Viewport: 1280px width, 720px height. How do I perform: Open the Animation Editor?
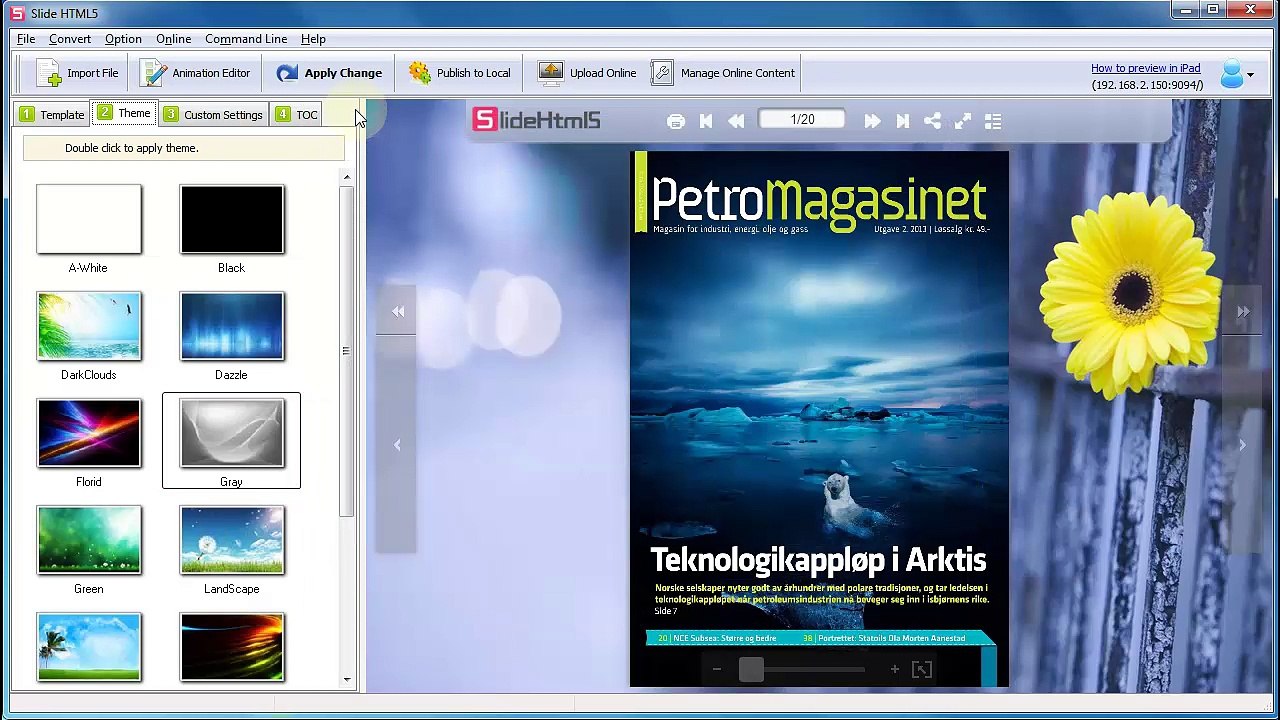[195, 73]
